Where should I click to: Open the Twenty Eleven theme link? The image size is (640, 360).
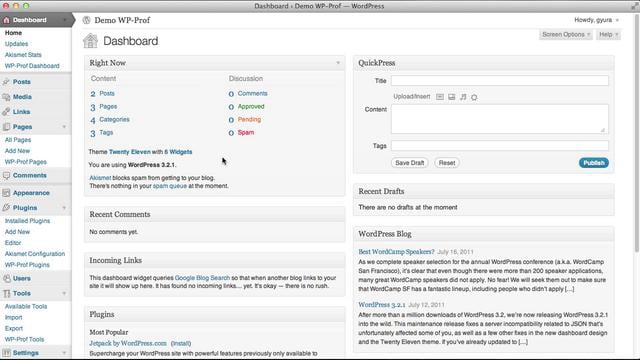click(130, 152)
